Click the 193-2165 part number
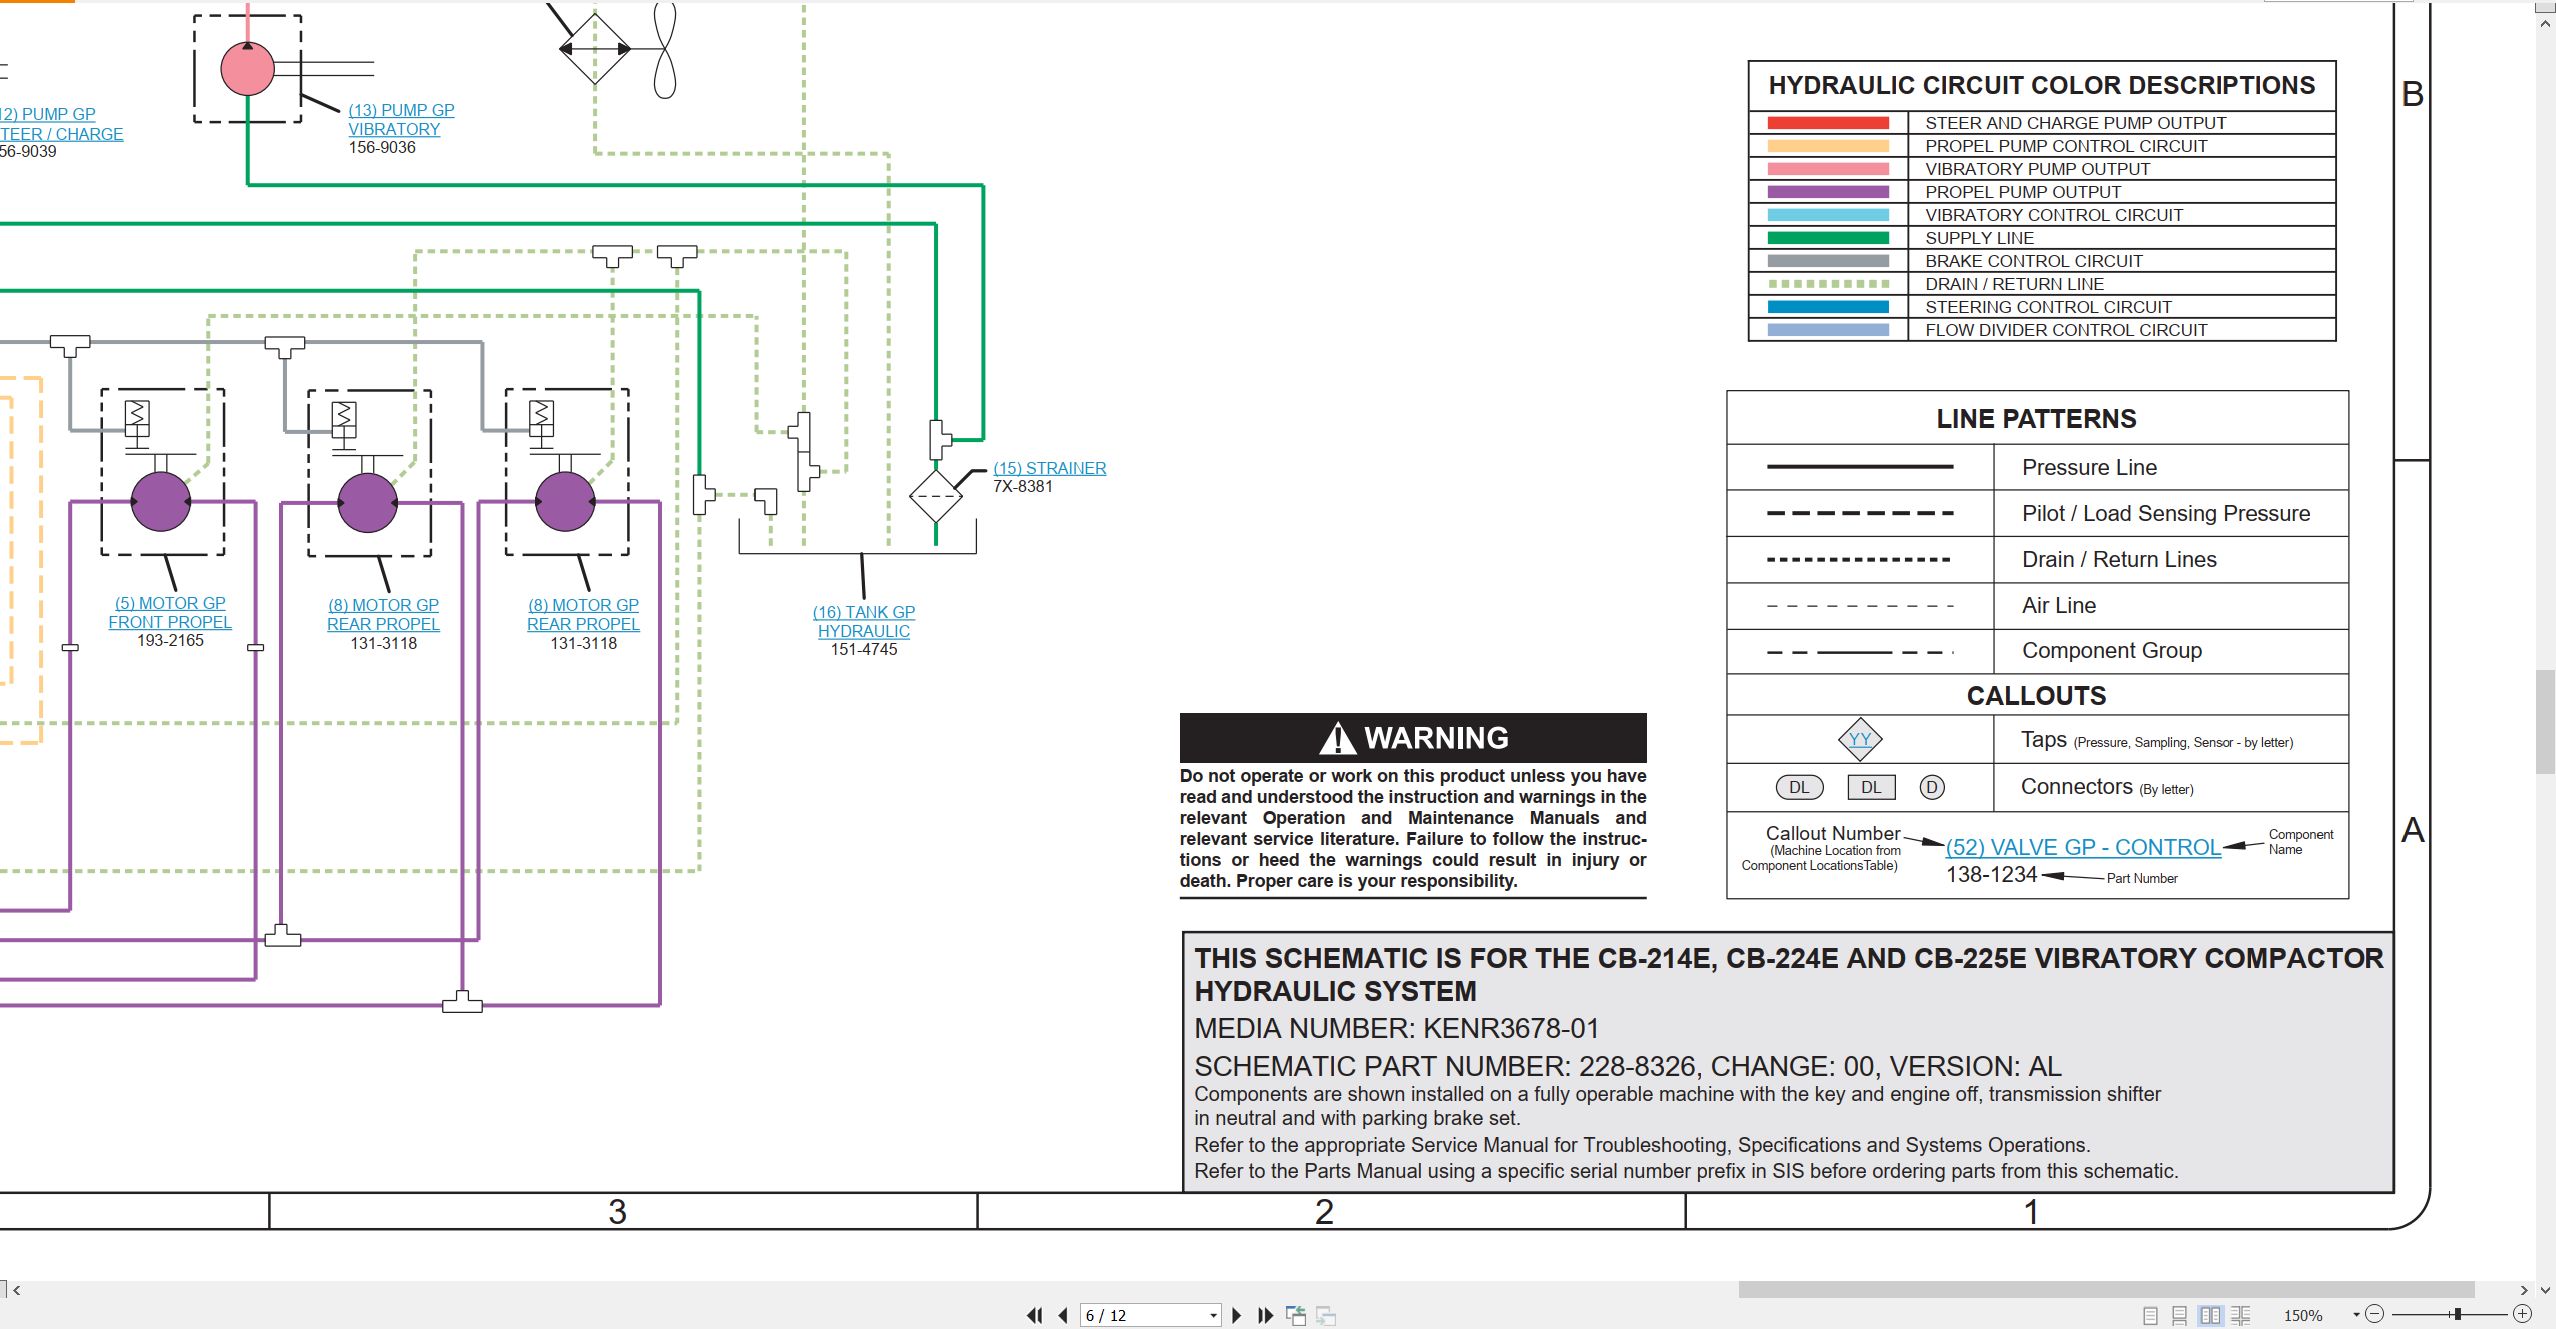 pyautogui.click(x=170, y=641)
